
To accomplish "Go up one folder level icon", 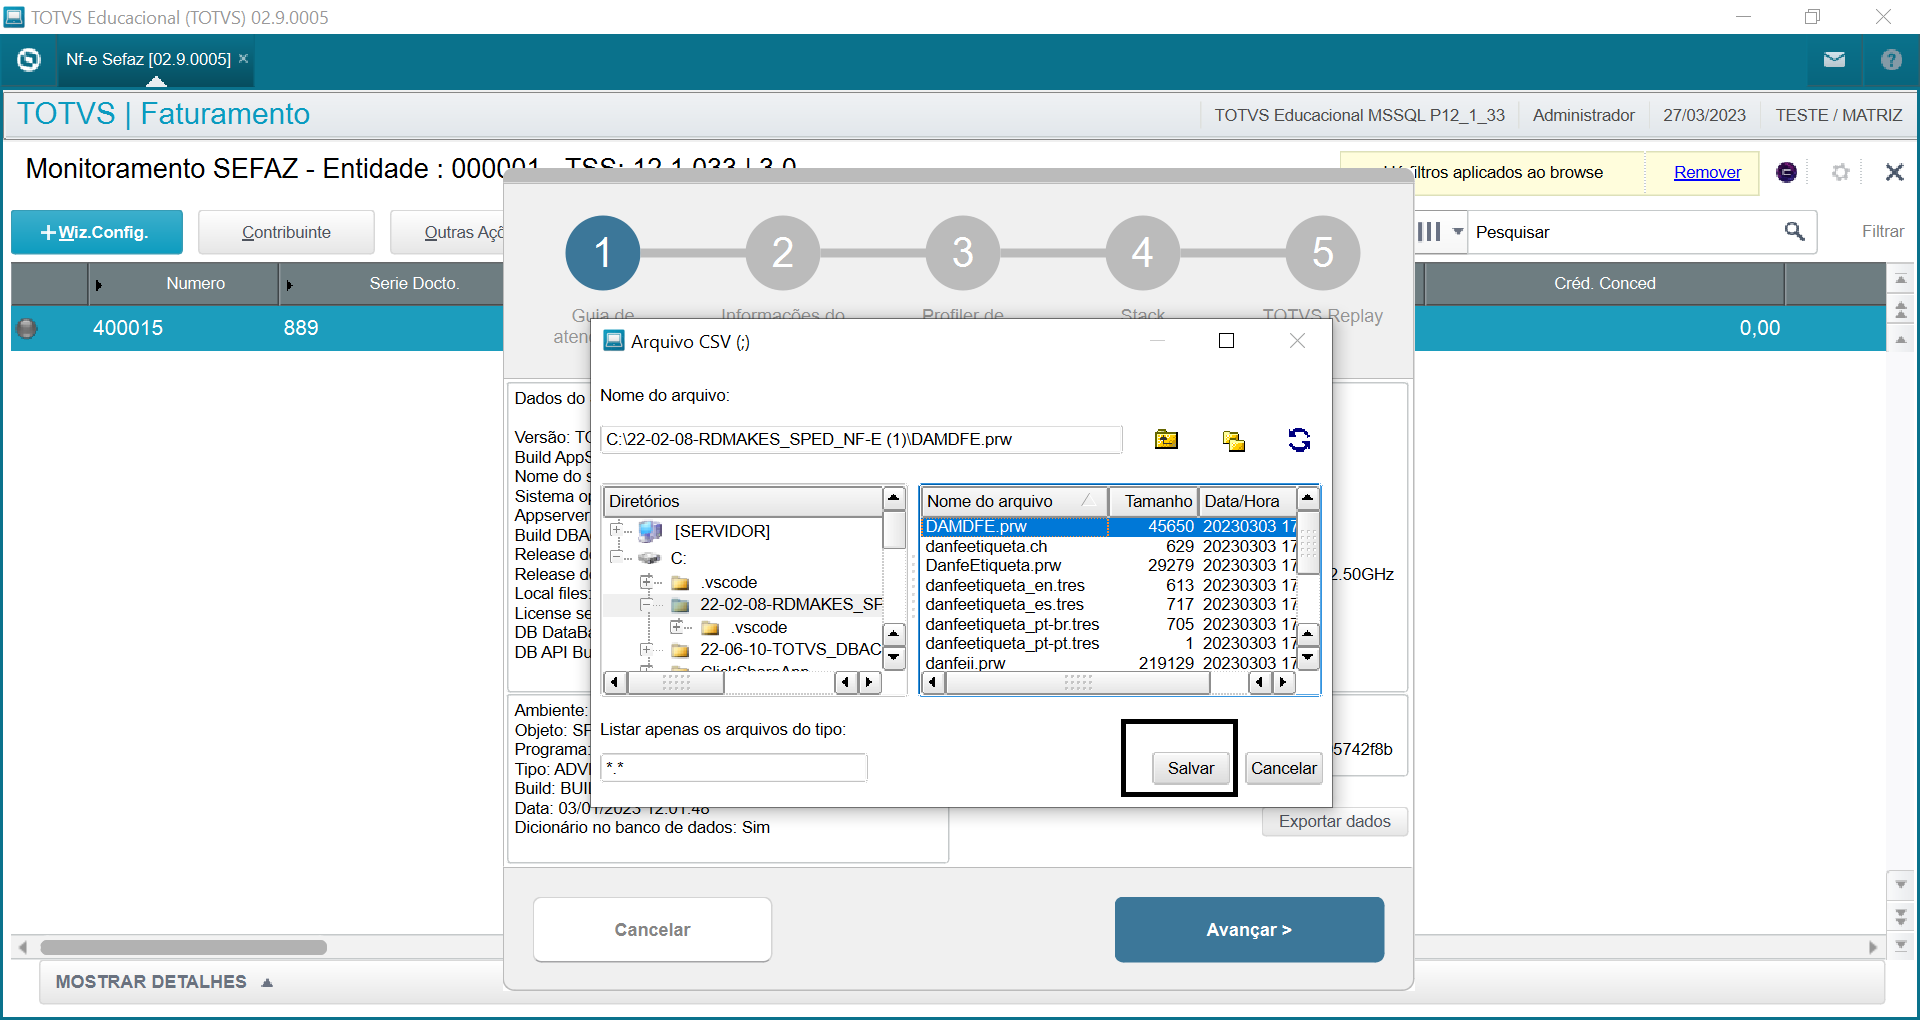I will [1166, 439].
